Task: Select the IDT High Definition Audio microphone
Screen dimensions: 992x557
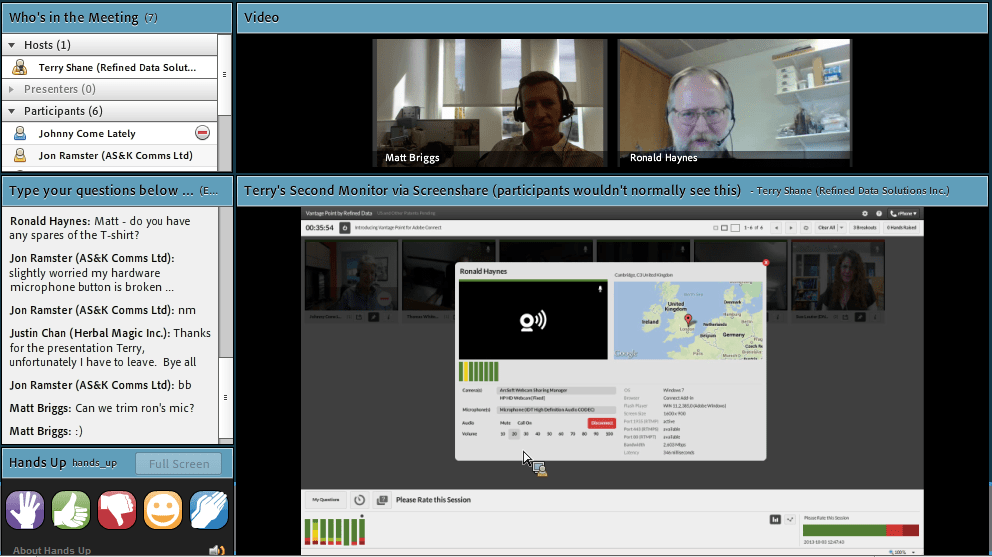Action: [556, 410]
